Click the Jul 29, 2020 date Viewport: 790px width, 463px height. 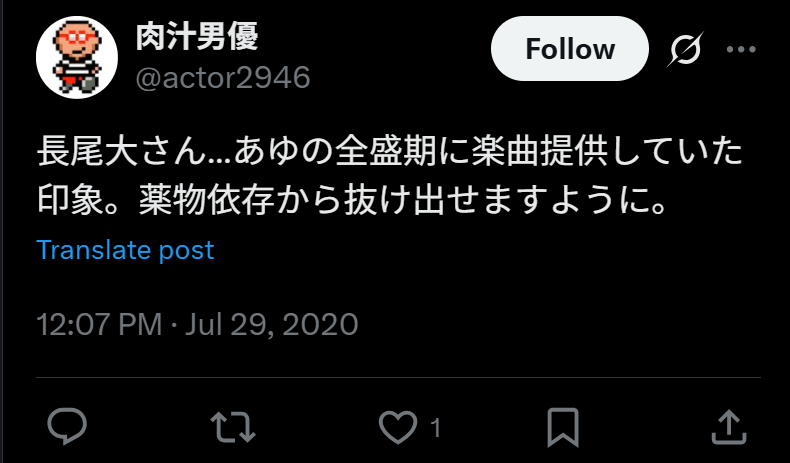pos(272,324)
